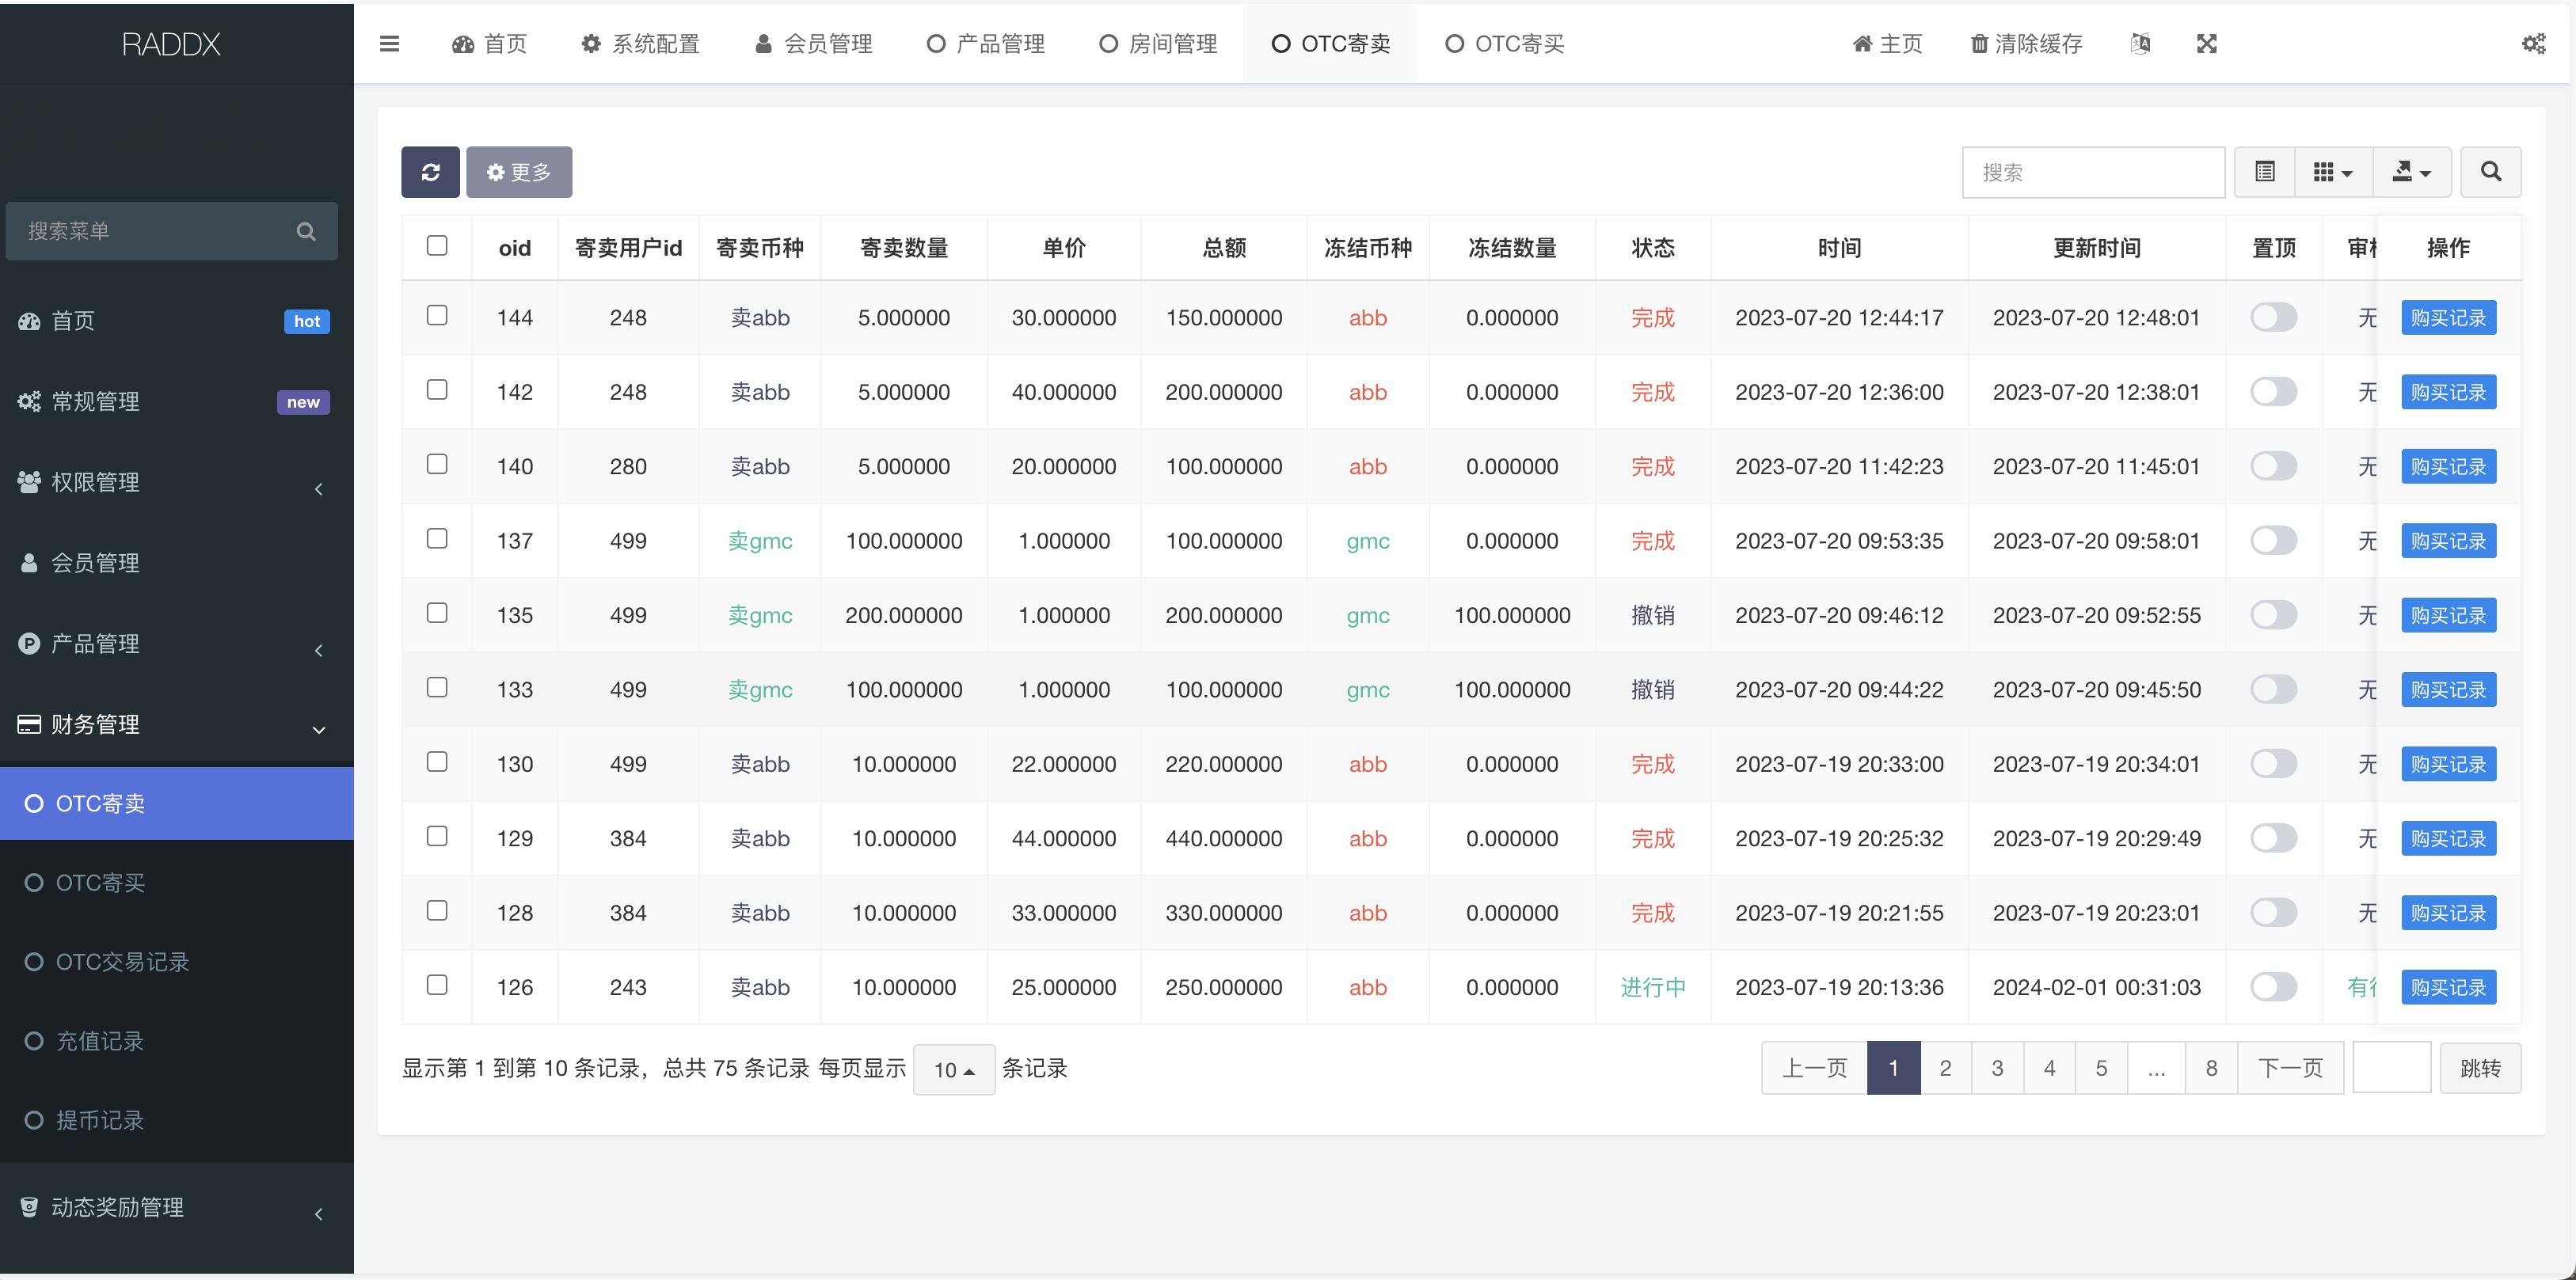Select the language switch icon in top bar
Viewport: 2576px width, 1280px height.
coord(2140,43)
